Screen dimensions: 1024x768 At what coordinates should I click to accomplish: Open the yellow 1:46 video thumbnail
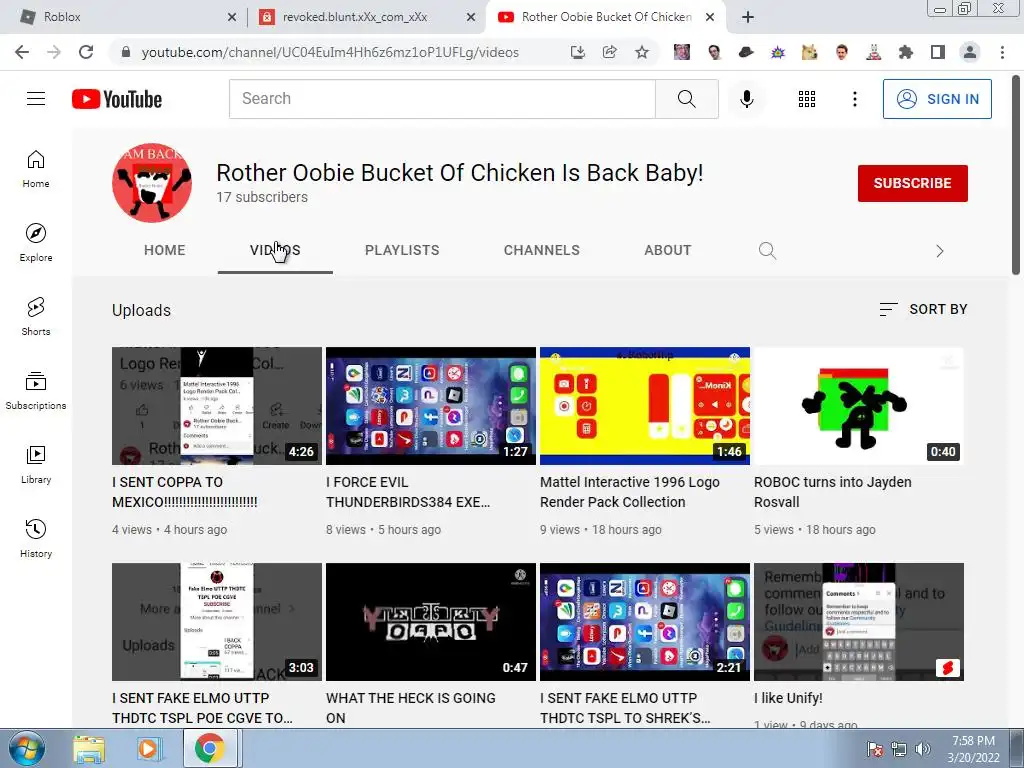[x=645, y=406]
